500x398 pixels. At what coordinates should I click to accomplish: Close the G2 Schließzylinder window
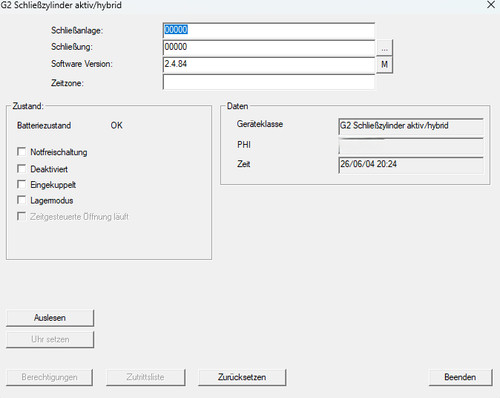491,5
